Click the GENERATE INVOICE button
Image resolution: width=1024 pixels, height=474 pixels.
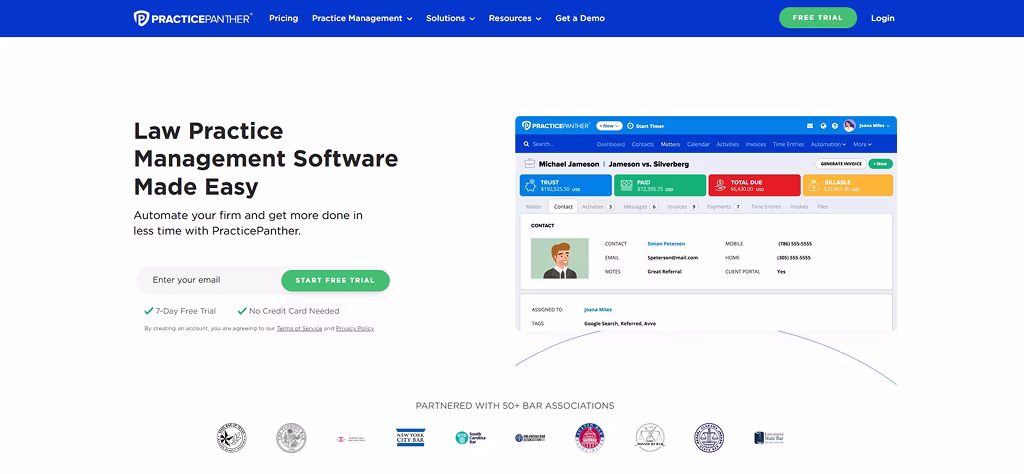[840, 164]
